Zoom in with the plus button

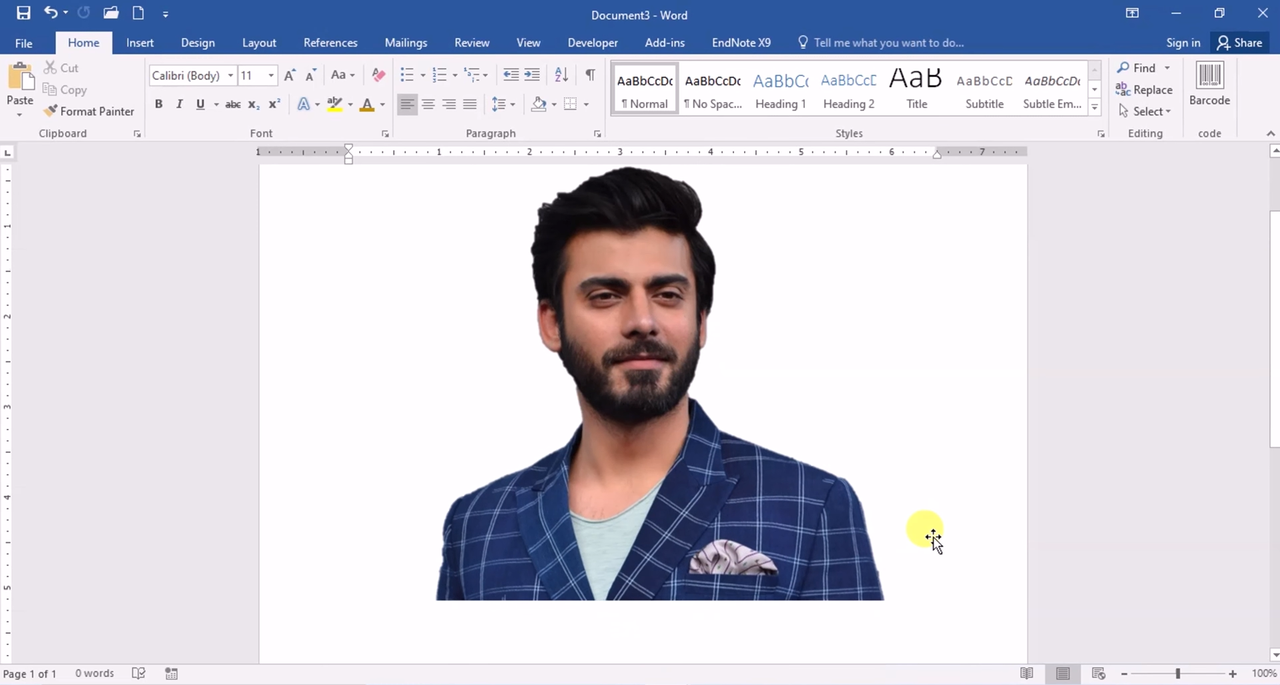[x=1232, y=674]
